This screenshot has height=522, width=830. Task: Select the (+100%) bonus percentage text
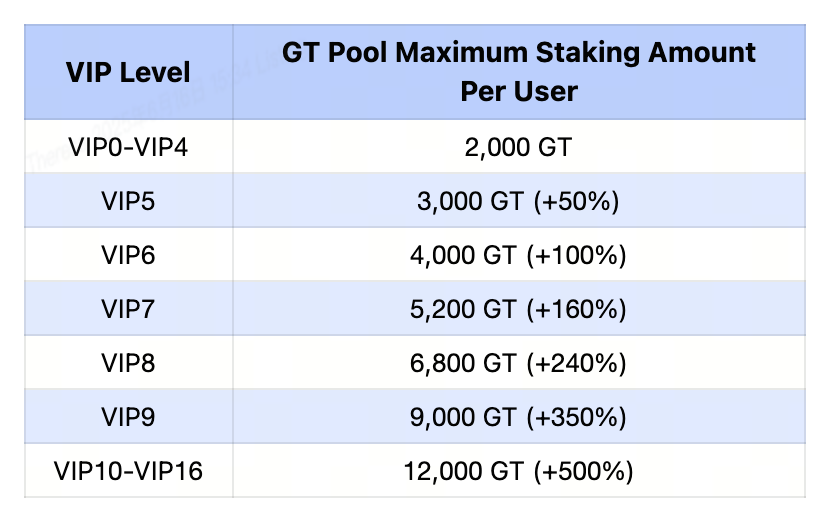pyautogui.click(x=577, y=256)
